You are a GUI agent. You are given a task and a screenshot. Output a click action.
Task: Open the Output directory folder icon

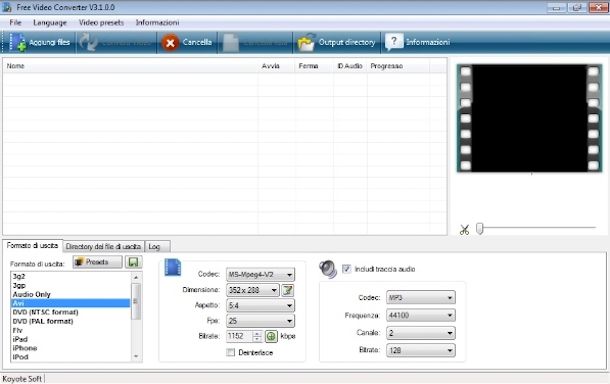point(306,42)
